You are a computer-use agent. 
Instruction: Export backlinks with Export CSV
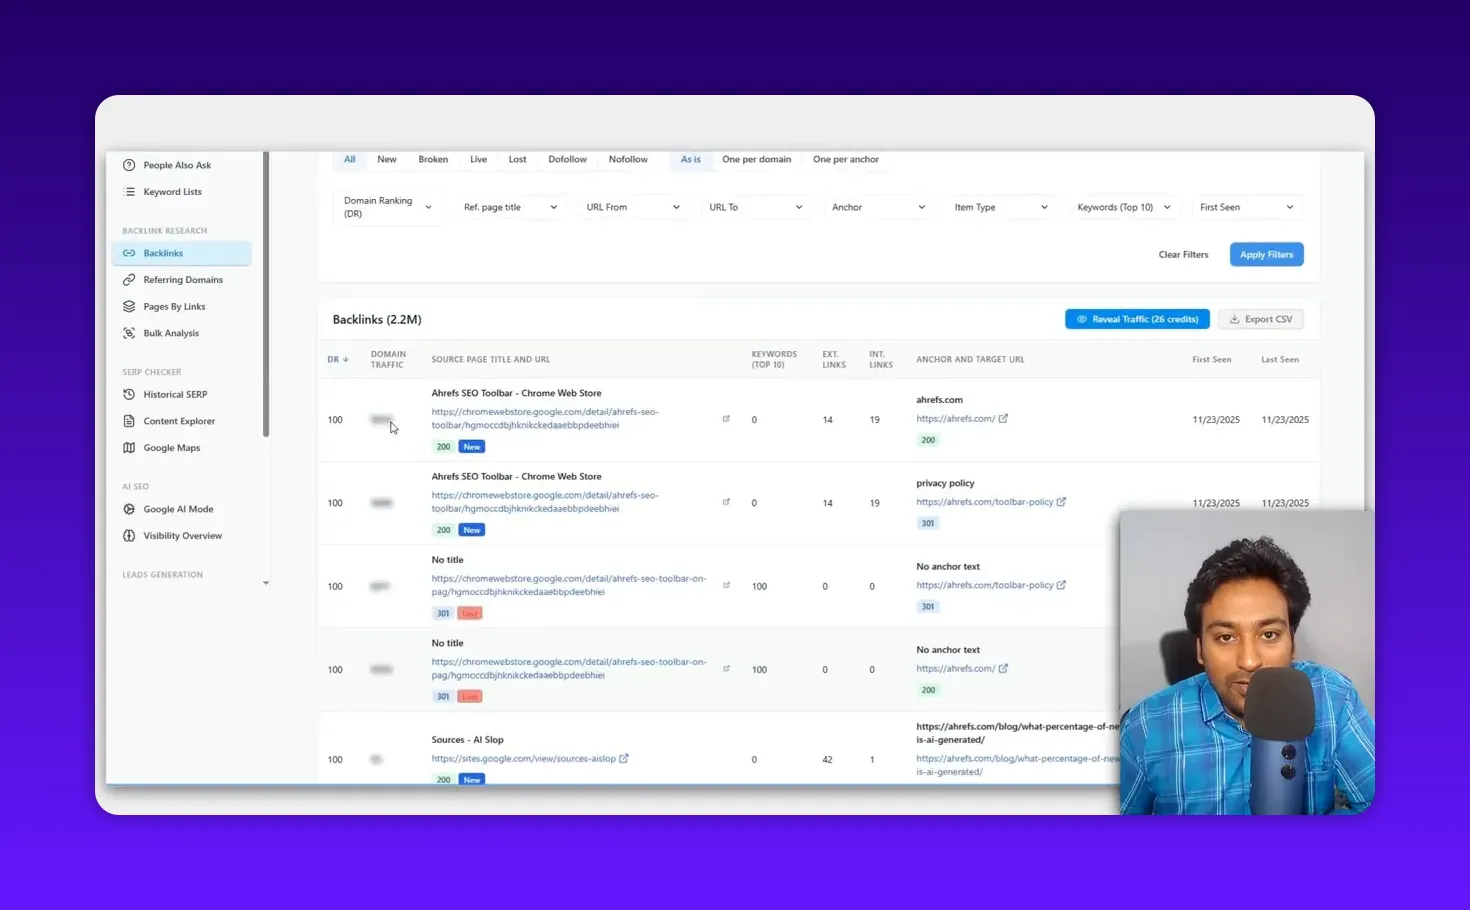1260,319
